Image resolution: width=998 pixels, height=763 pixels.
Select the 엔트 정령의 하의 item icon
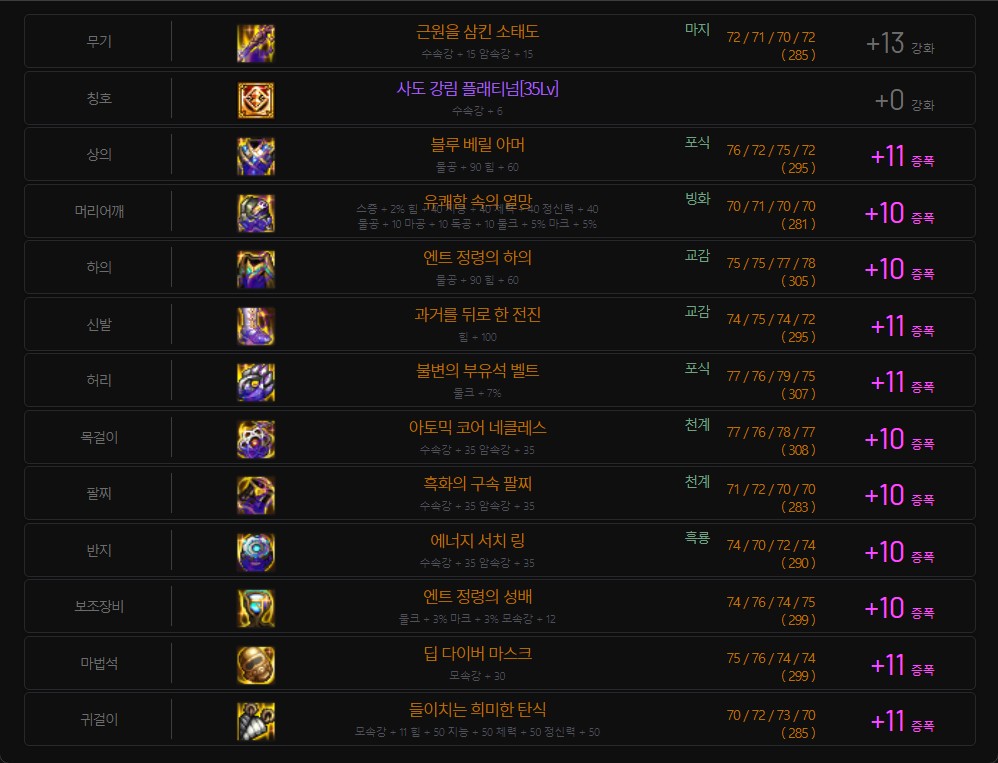point(255,269)
